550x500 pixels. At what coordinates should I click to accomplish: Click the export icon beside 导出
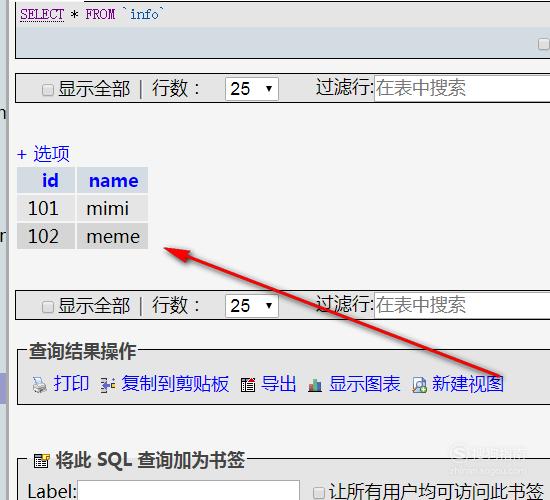pos(248,385)
